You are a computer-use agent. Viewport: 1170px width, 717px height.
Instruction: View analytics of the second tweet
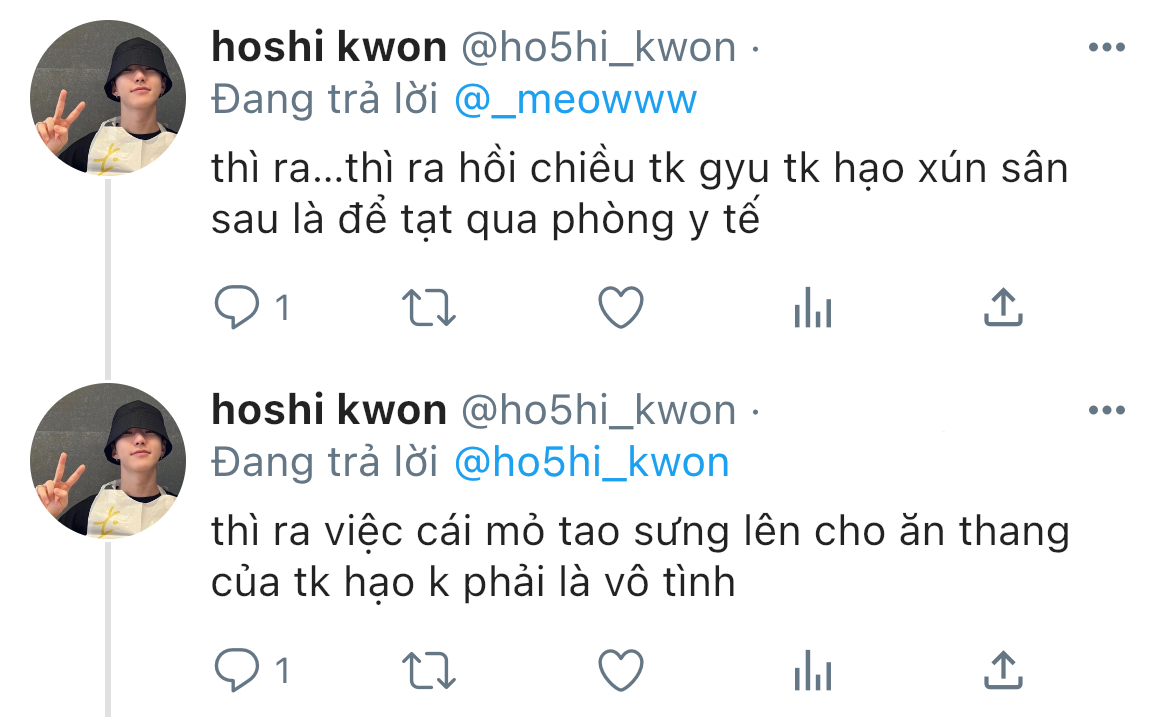(x=813, y=670)
